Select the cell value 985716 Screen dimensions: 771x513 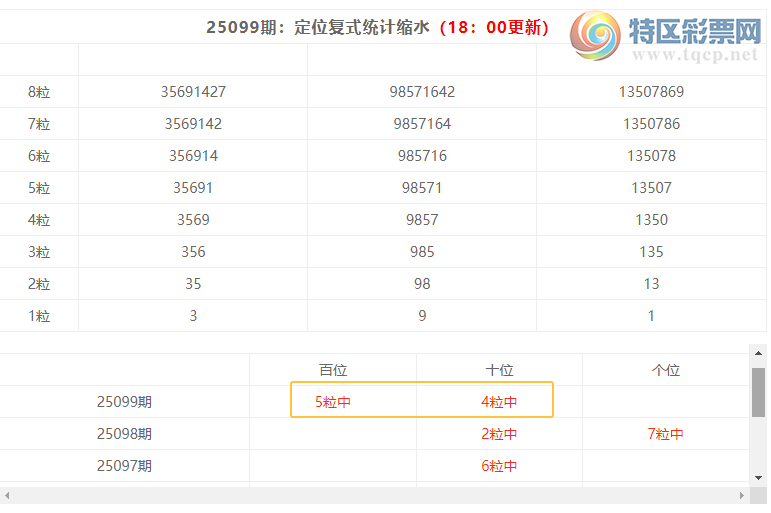point(422,156)
